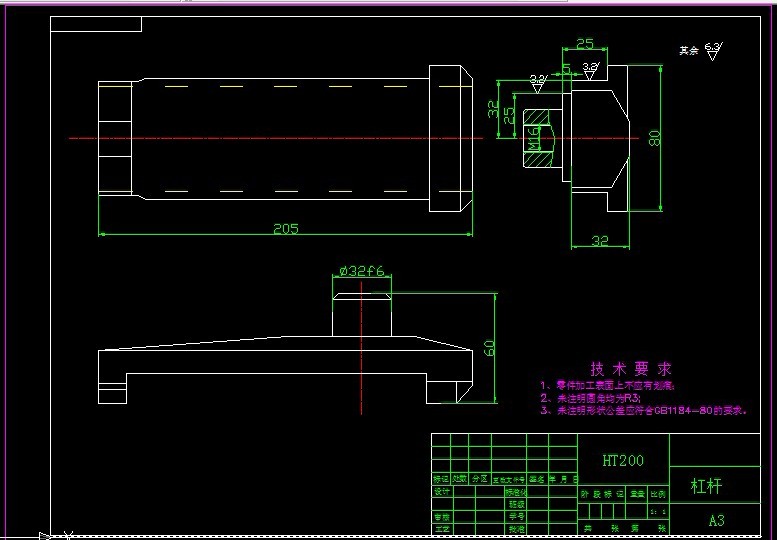777x540 pixels.
Task: Click the 6.3 surface roughness symbol near 其余
Action: click(713, 51)
